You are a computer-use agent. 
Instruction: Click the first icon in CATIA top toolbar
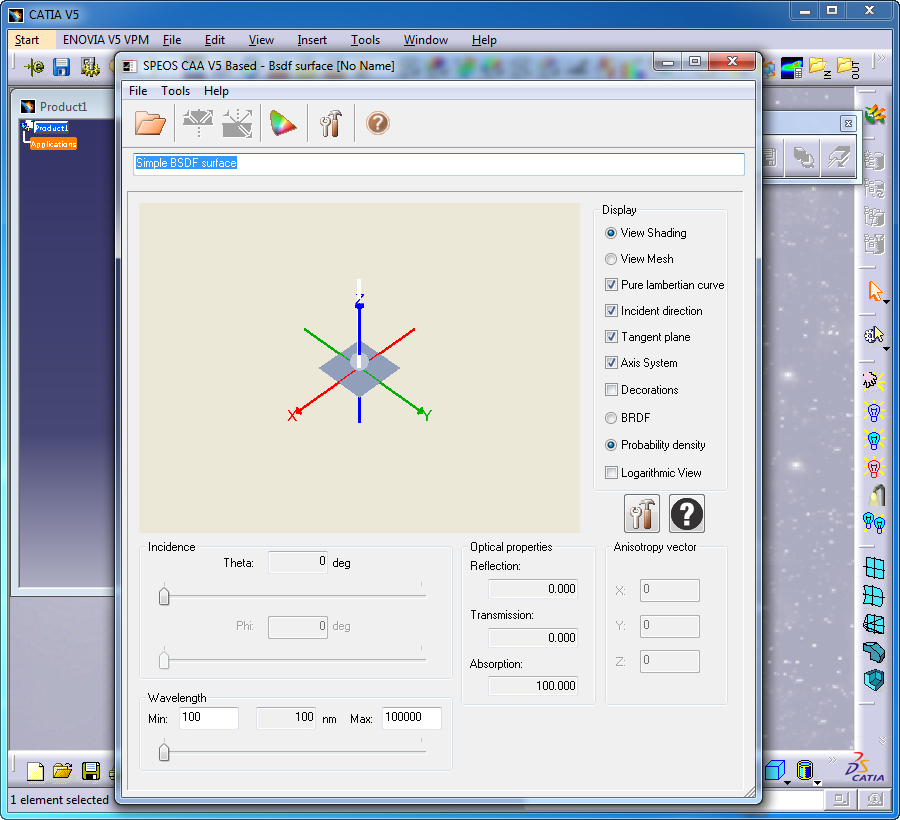coord(34,67)
